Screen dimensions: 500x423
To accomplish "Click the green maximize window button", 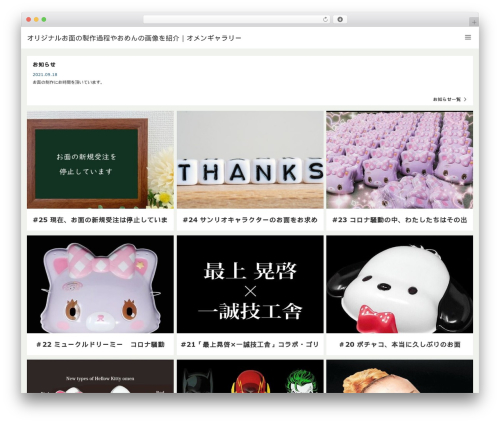I will [x=44, y=20].
